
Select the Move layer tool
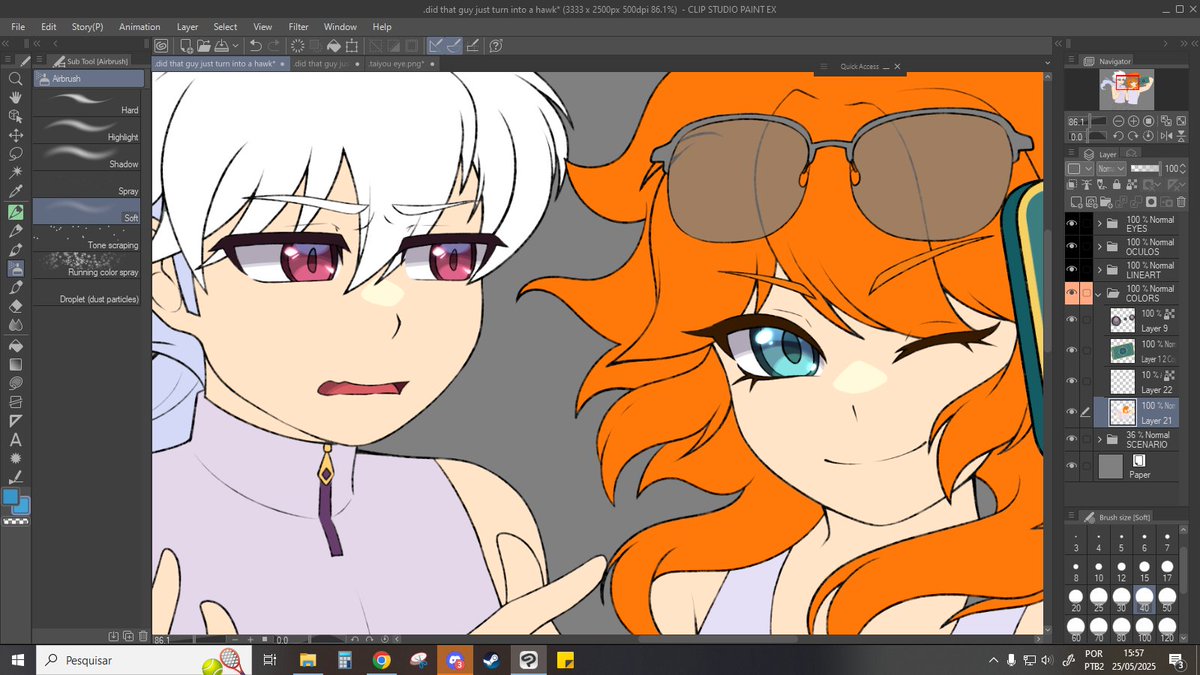click(15, 135)
